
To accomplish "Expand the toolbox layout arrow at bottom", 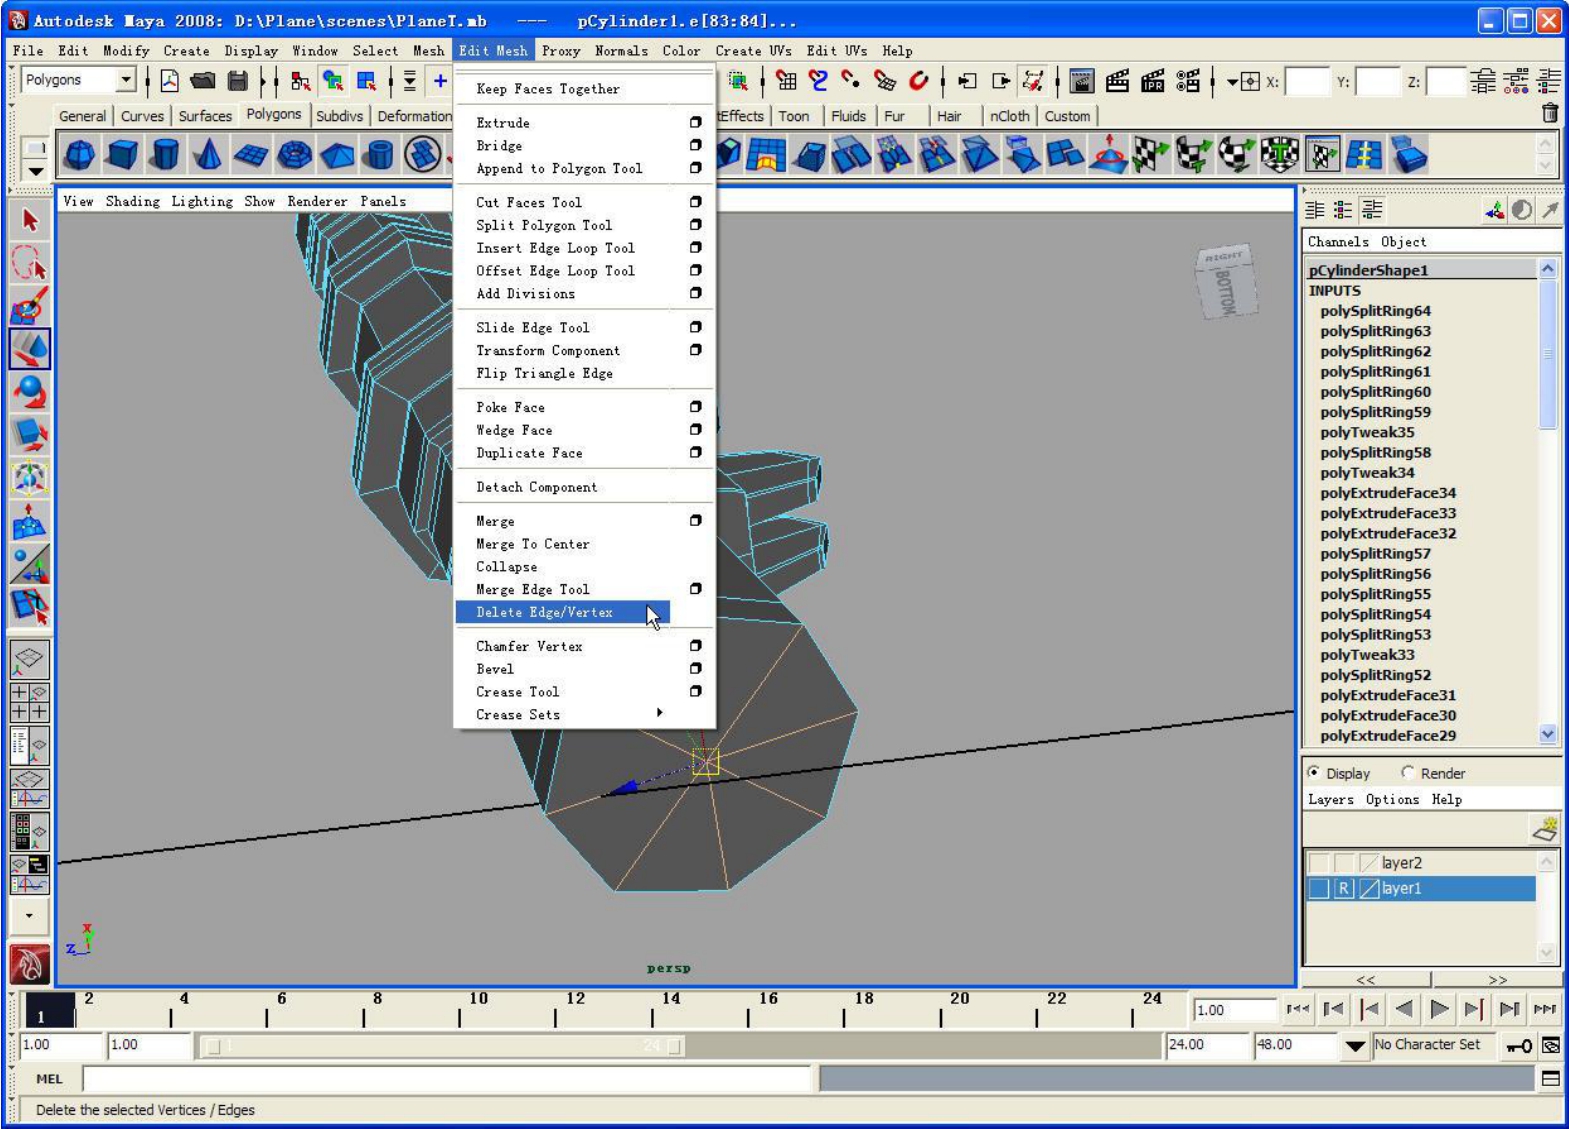I will 30,915.
